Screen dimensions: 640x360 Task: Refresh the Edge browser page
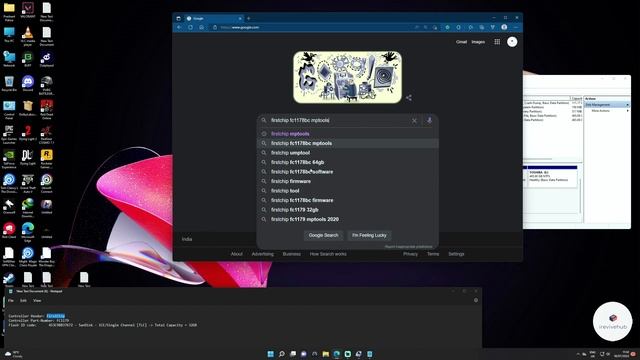pyautogui.click(x=190, y=27)
